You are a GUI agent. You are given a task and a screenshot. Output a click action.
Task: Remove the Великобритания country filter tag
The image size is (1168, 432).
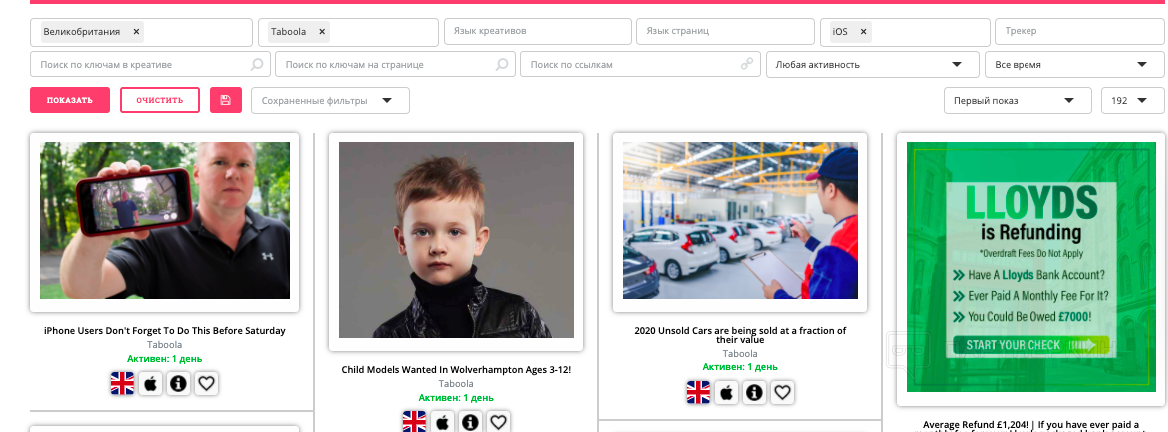coord(136,32)
